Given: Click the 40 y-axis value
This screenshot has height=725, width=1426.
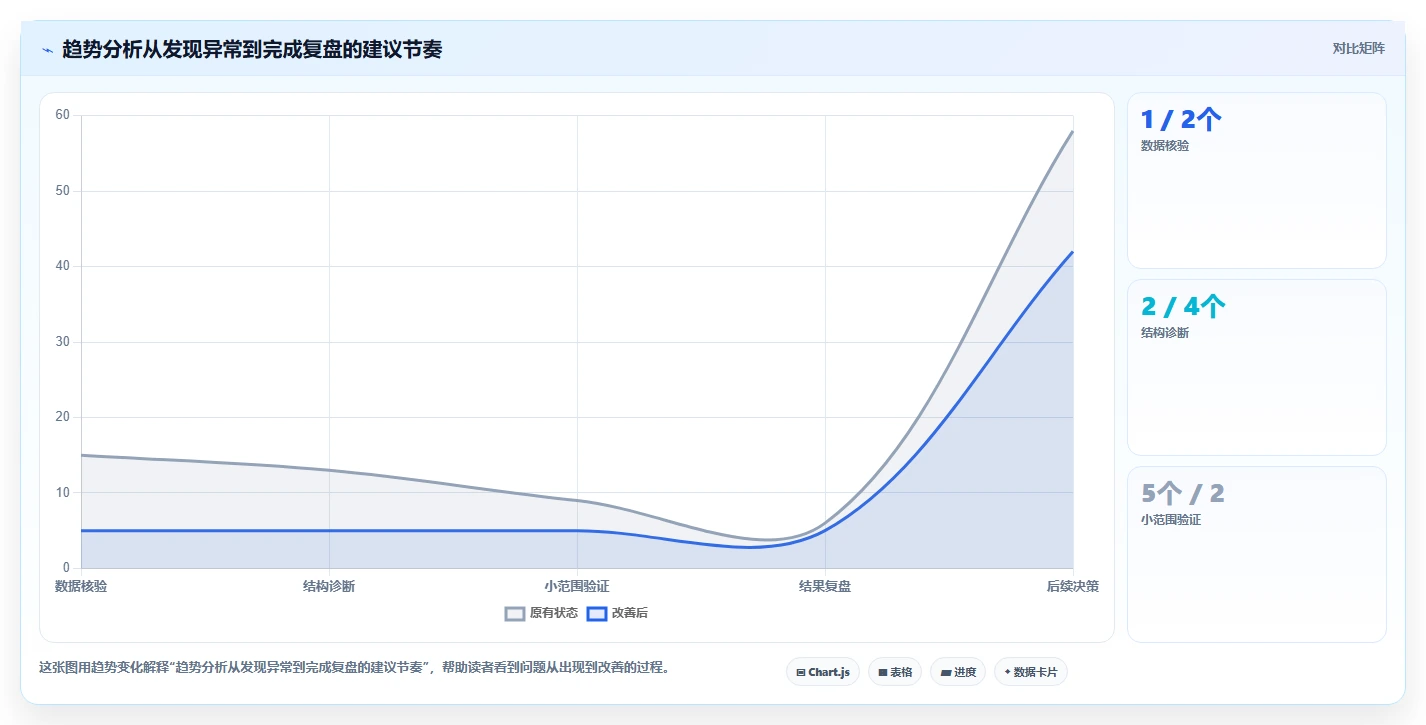Looking at the screenshot, I should pos(63,266).
